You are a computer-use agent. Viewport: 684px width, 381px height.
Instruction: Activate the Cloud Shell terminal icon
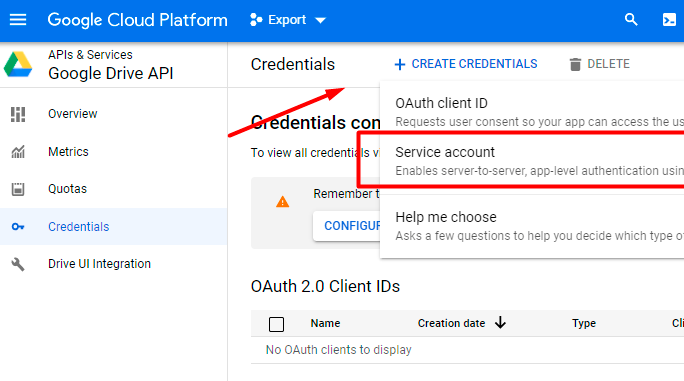[669, 20]
